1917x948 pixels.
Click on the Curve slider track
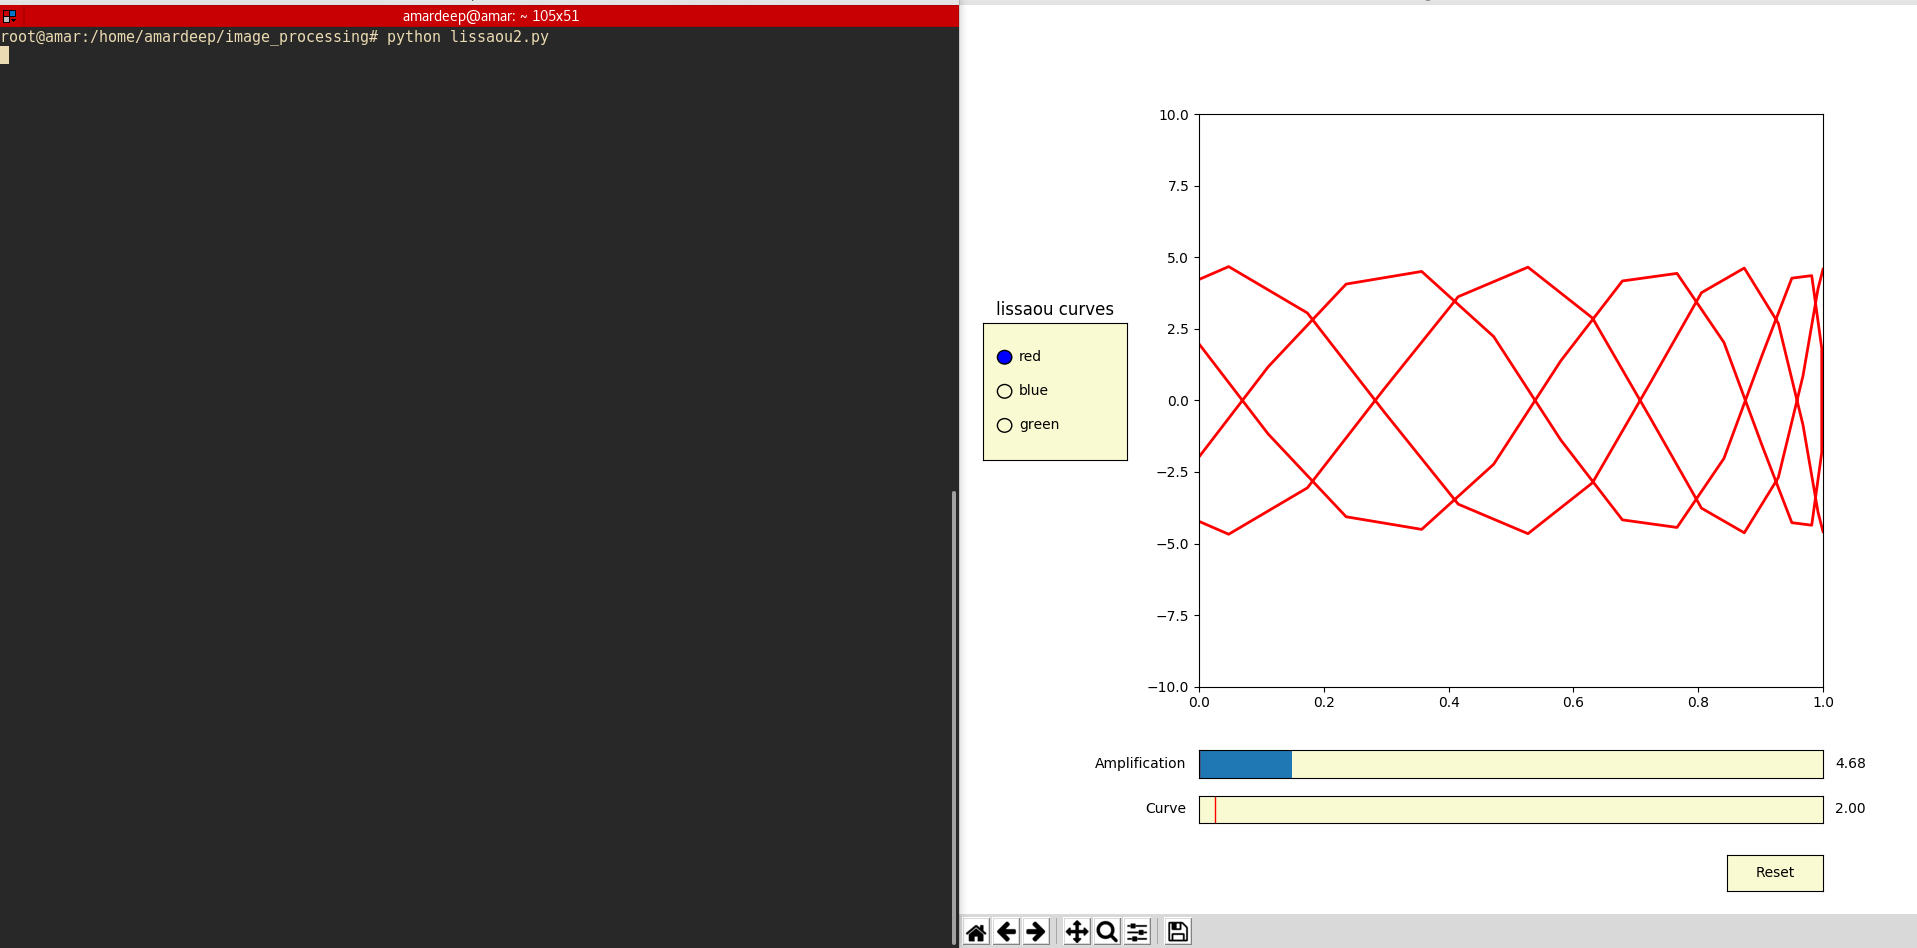click(x=1511, y=810)
